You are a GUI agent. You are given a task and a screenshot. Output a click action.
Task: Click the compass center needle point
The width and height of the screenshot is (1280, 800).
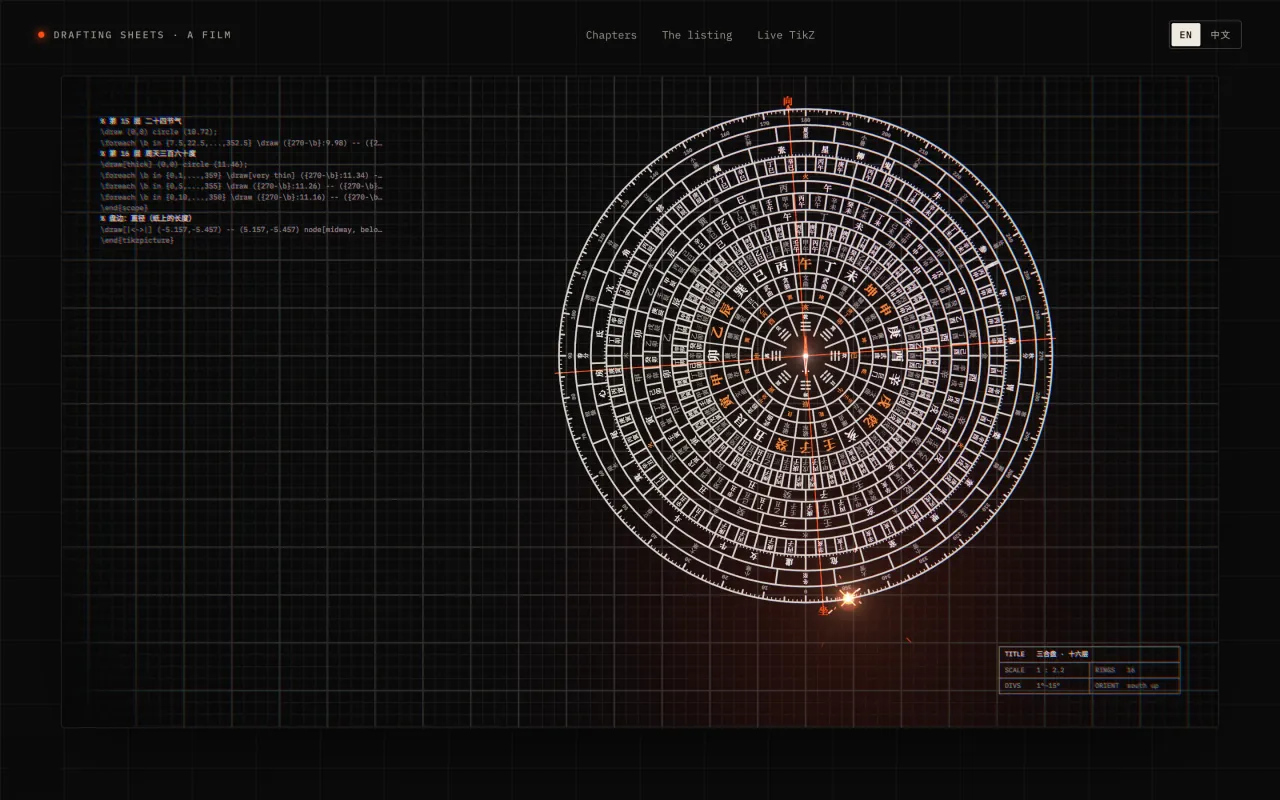click(x=805, y=355)
